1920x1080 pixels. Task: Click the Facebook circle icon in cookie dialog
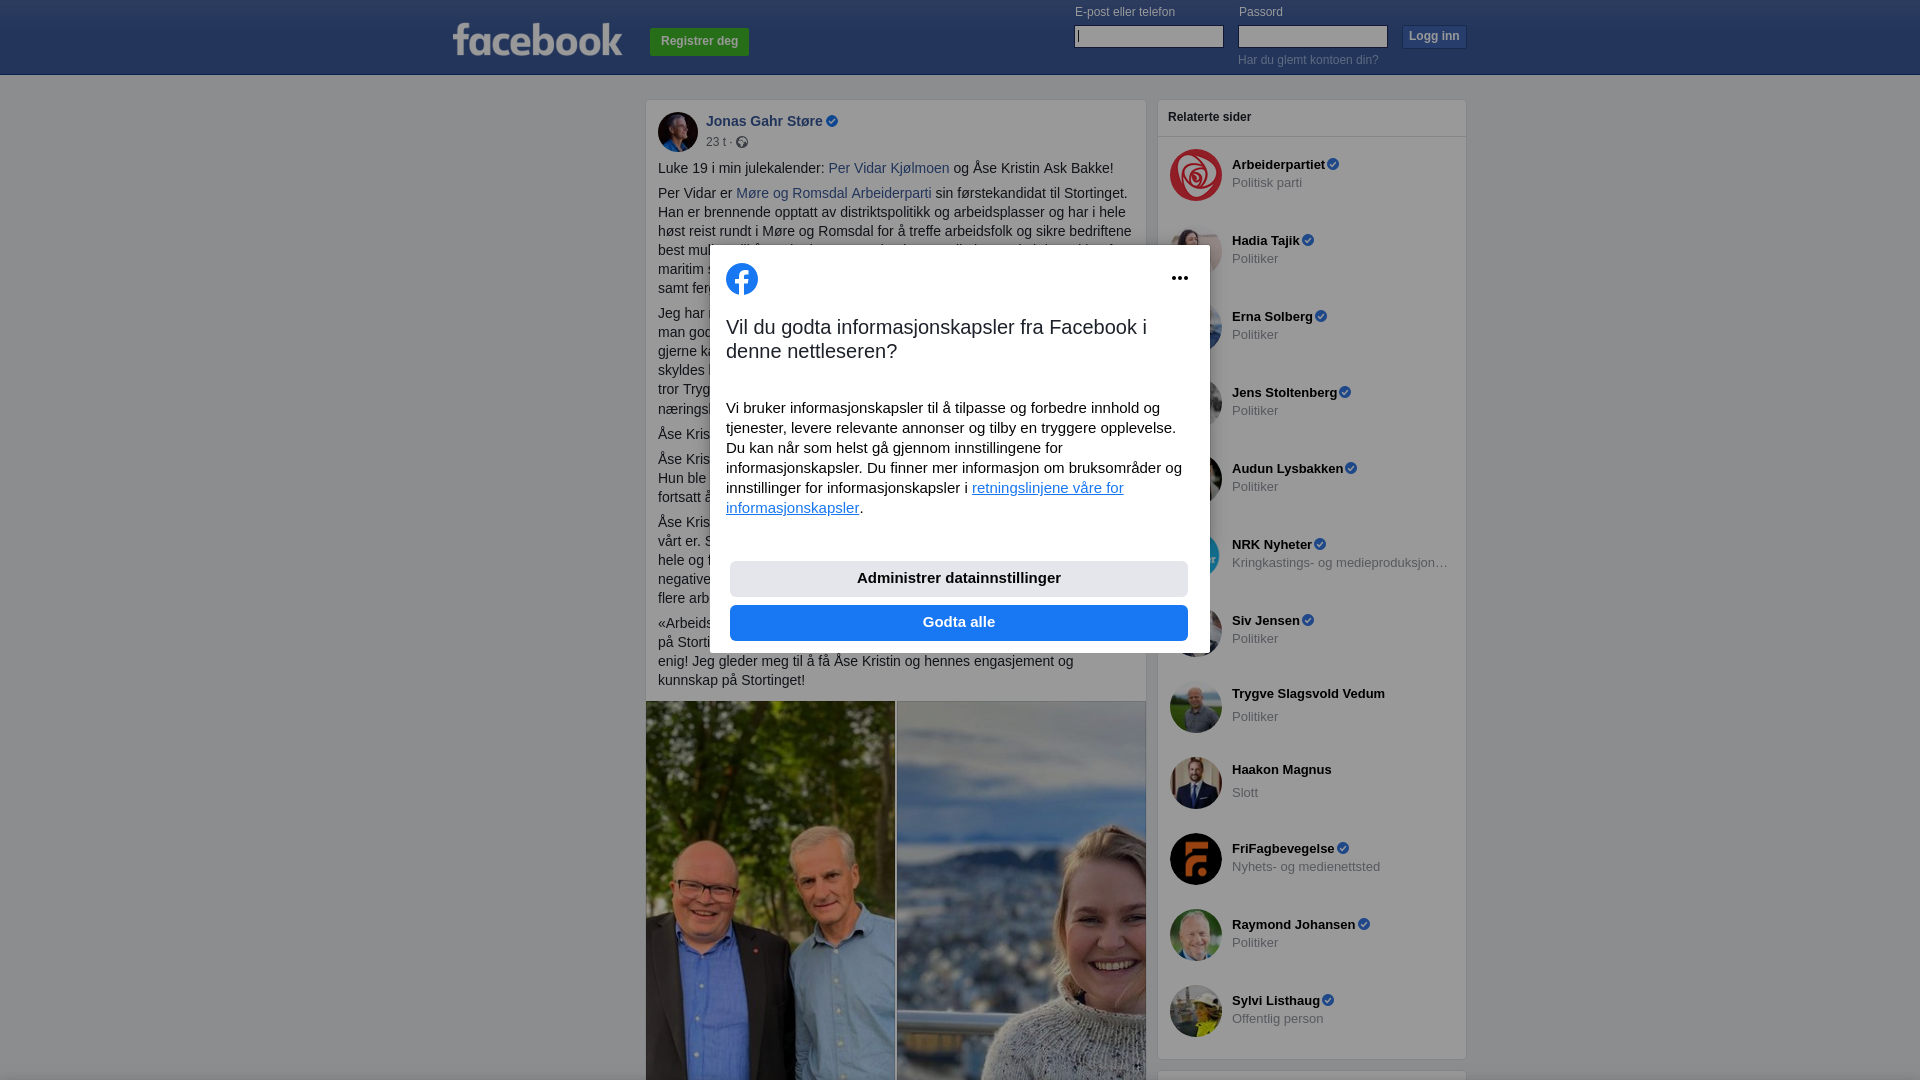742,279
